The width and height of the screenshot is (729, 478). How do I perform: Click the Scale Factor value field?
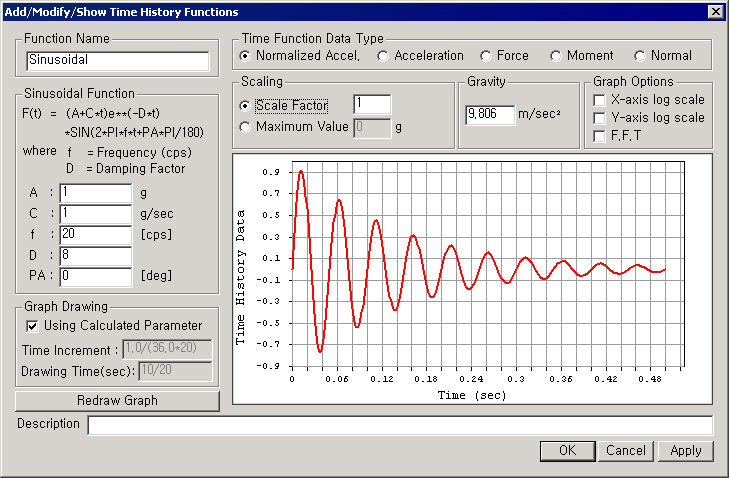click(372, 104)
